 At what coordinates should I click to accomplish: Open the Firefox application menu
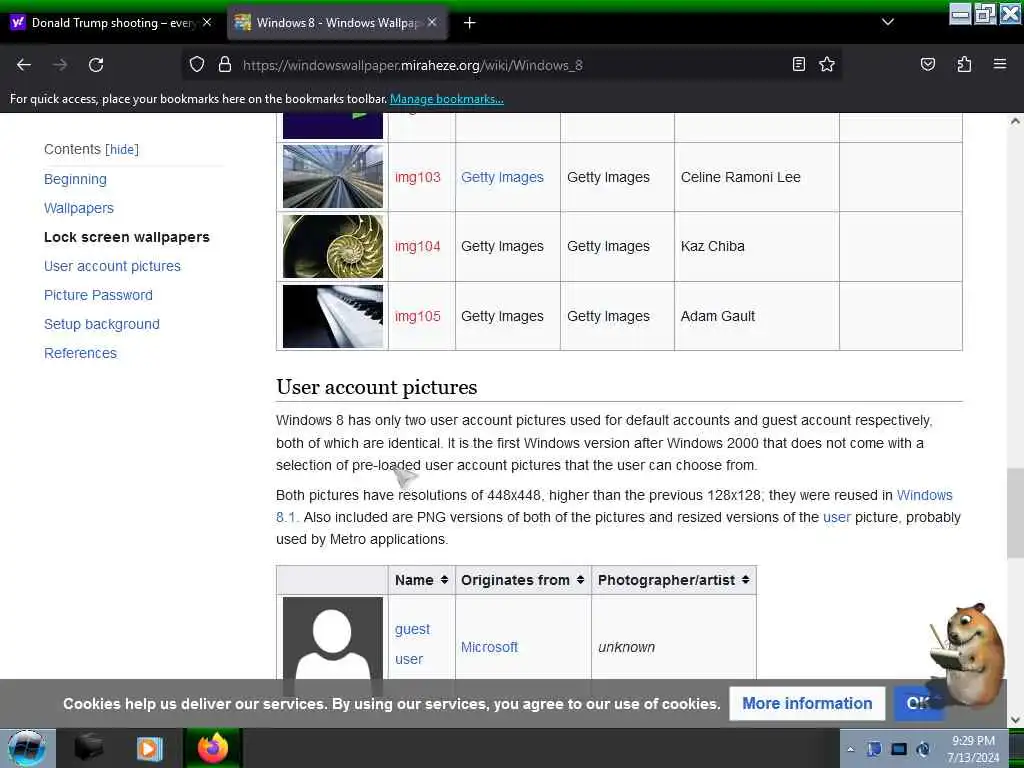click(x=999, y=65)
